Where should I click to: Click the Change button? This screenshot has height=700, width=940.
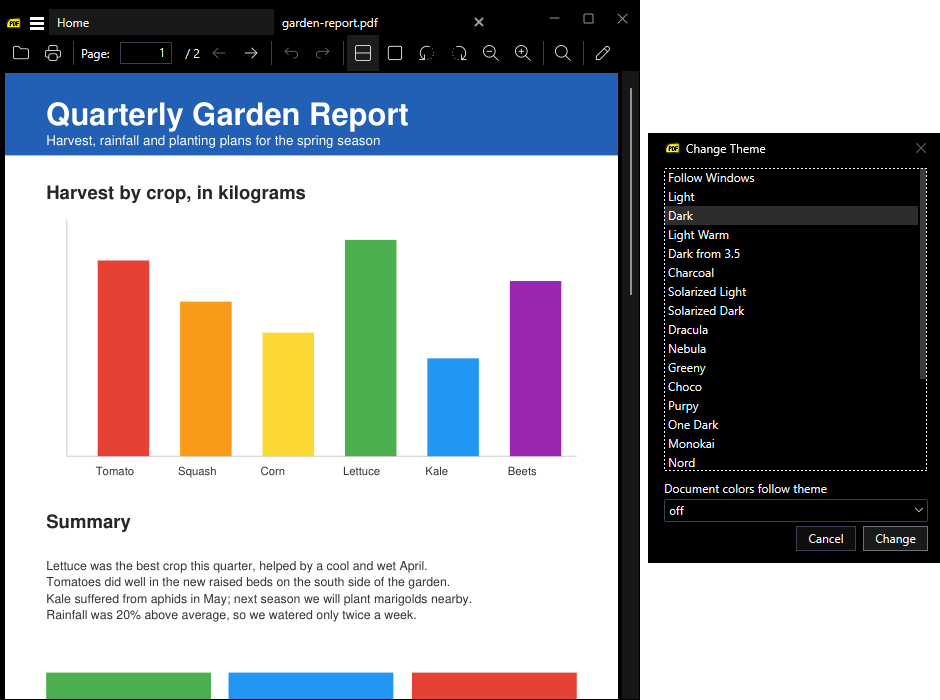click(895, 538)
